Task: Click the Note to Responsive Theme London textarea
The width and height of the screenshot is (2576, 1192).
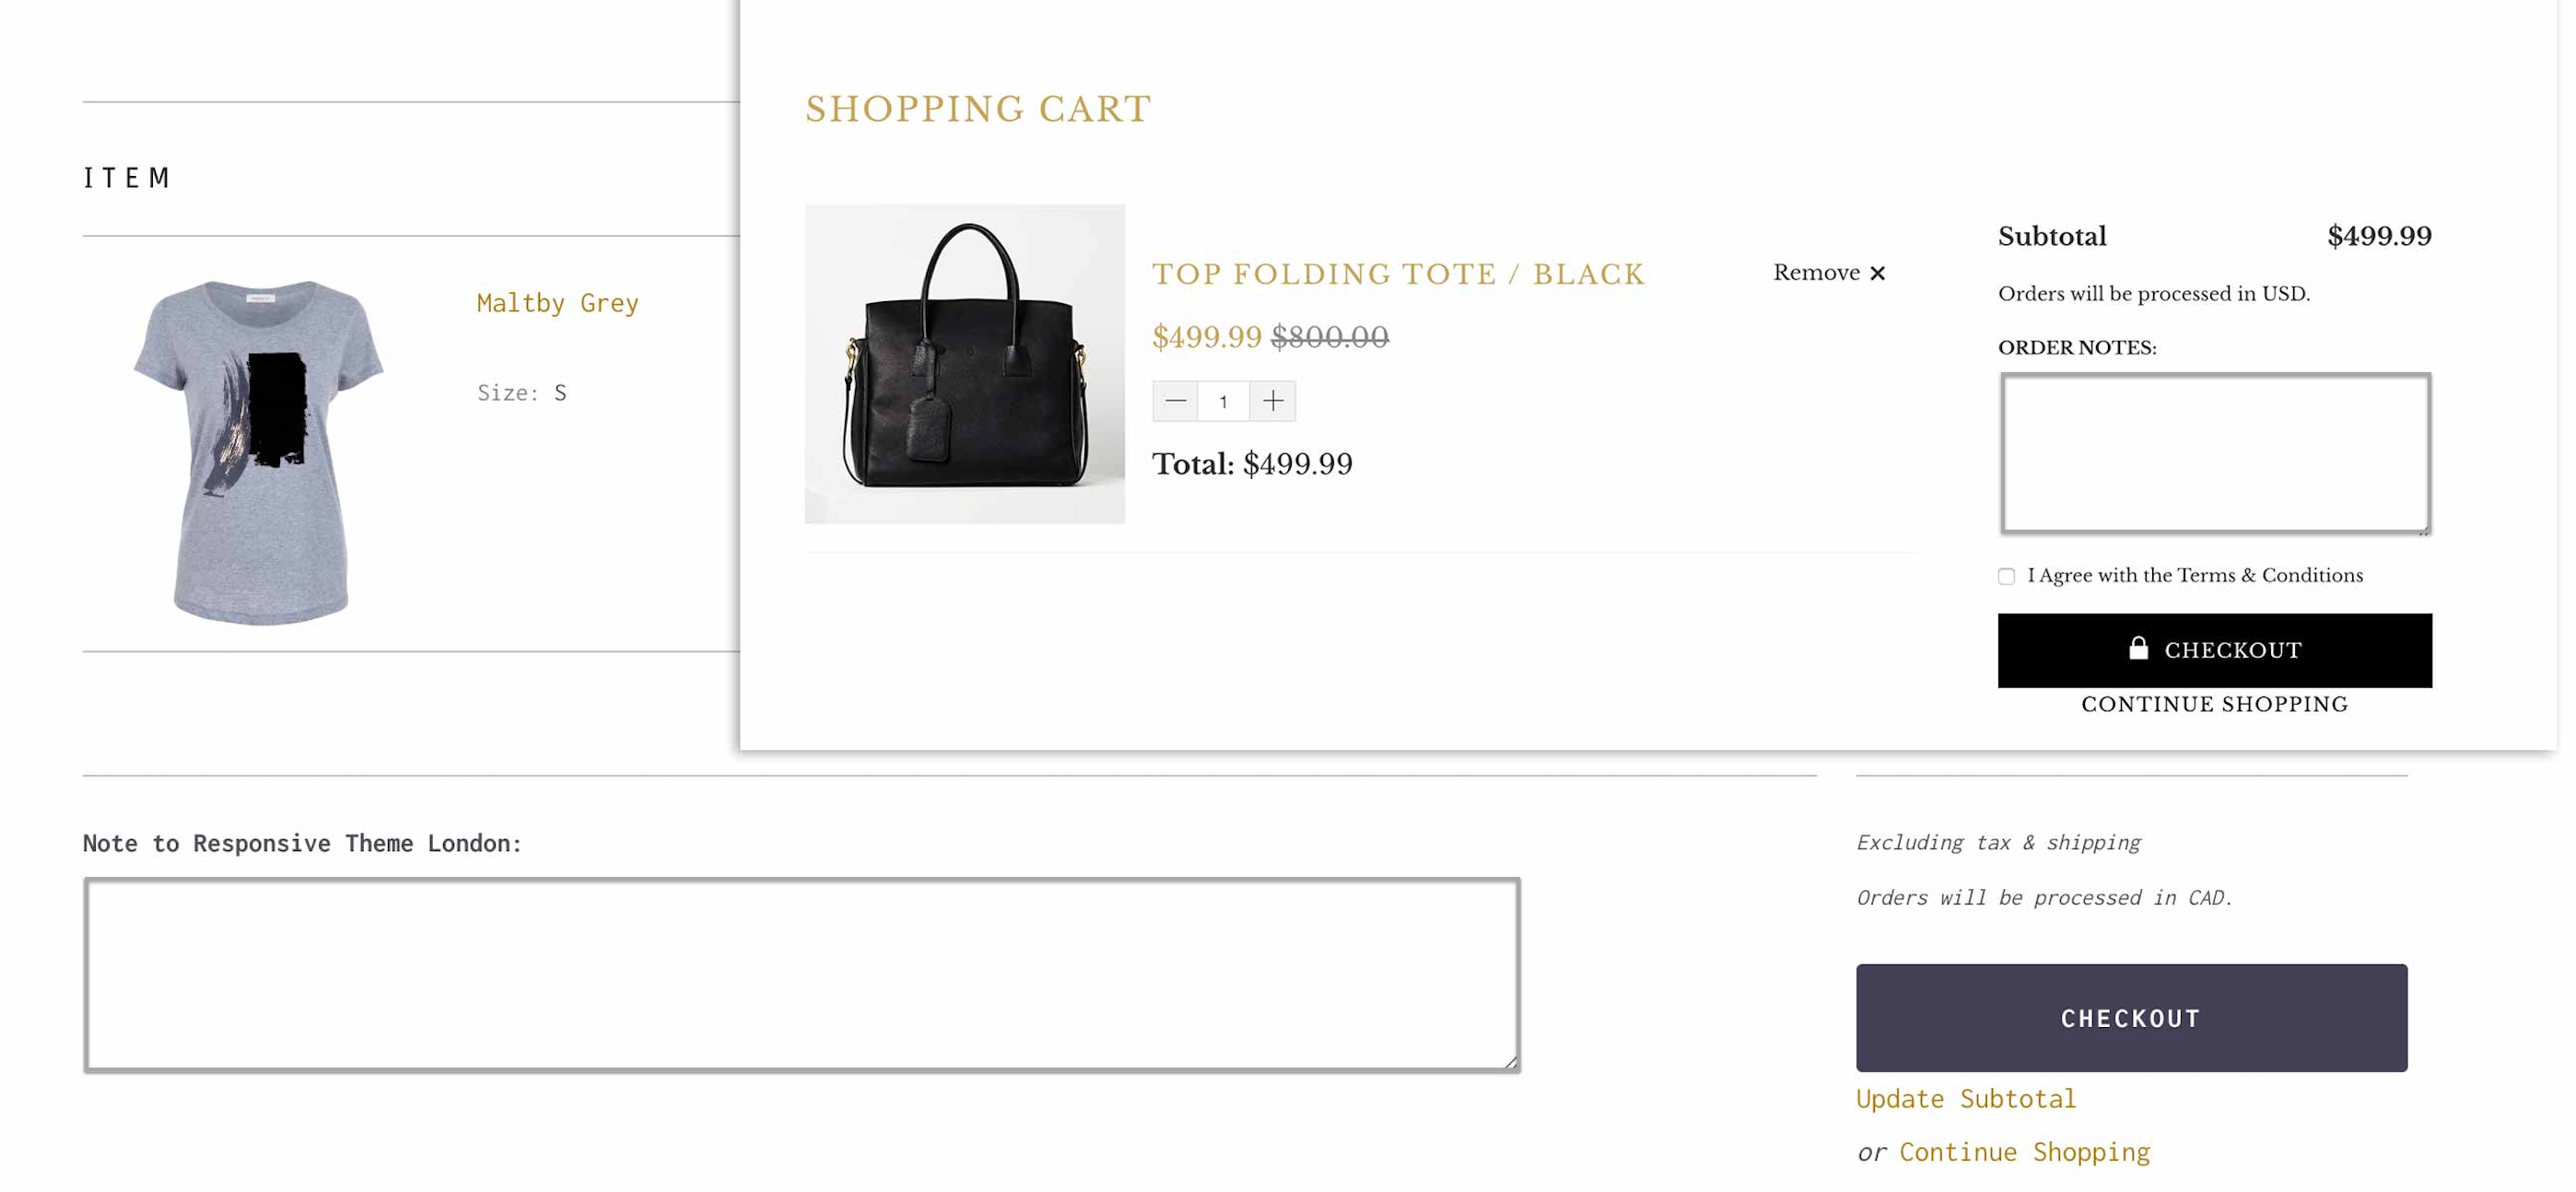Action: pyautogui.click(x=802, y=975)
